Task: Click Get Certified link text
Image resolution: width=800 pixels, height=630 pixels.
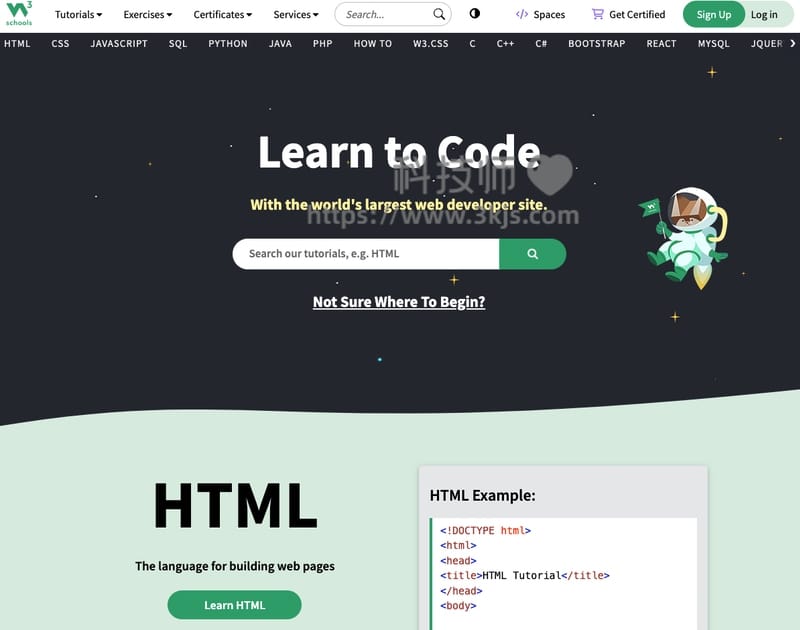Action: pyautogui.click(x=637, y=15)
